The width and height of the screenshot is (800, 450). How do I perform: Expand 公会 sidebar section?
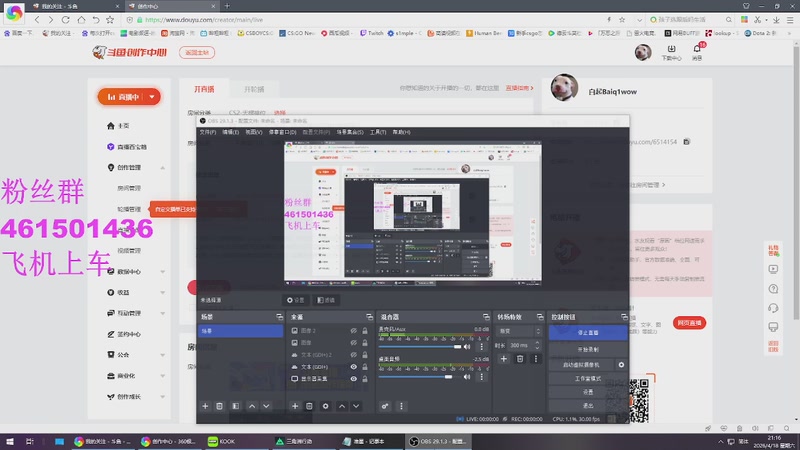click(x=163, y=355)
